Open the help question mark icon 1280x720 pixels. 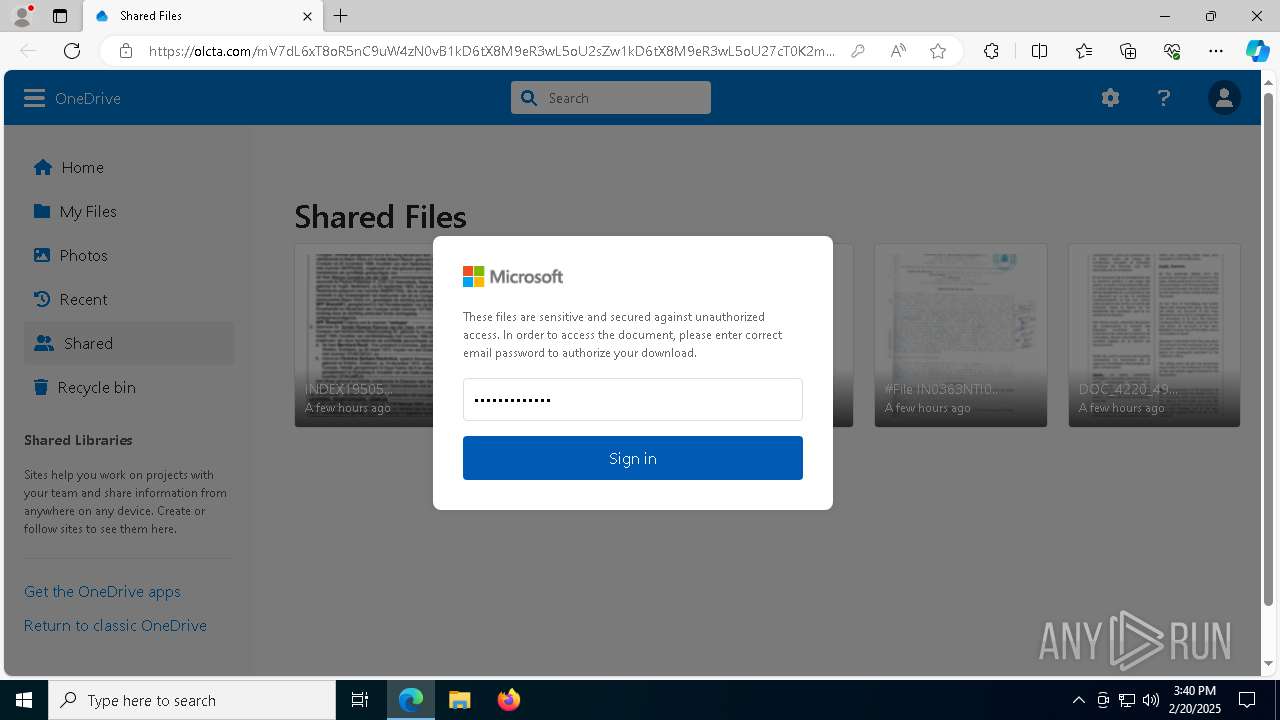pos(1163,98)
